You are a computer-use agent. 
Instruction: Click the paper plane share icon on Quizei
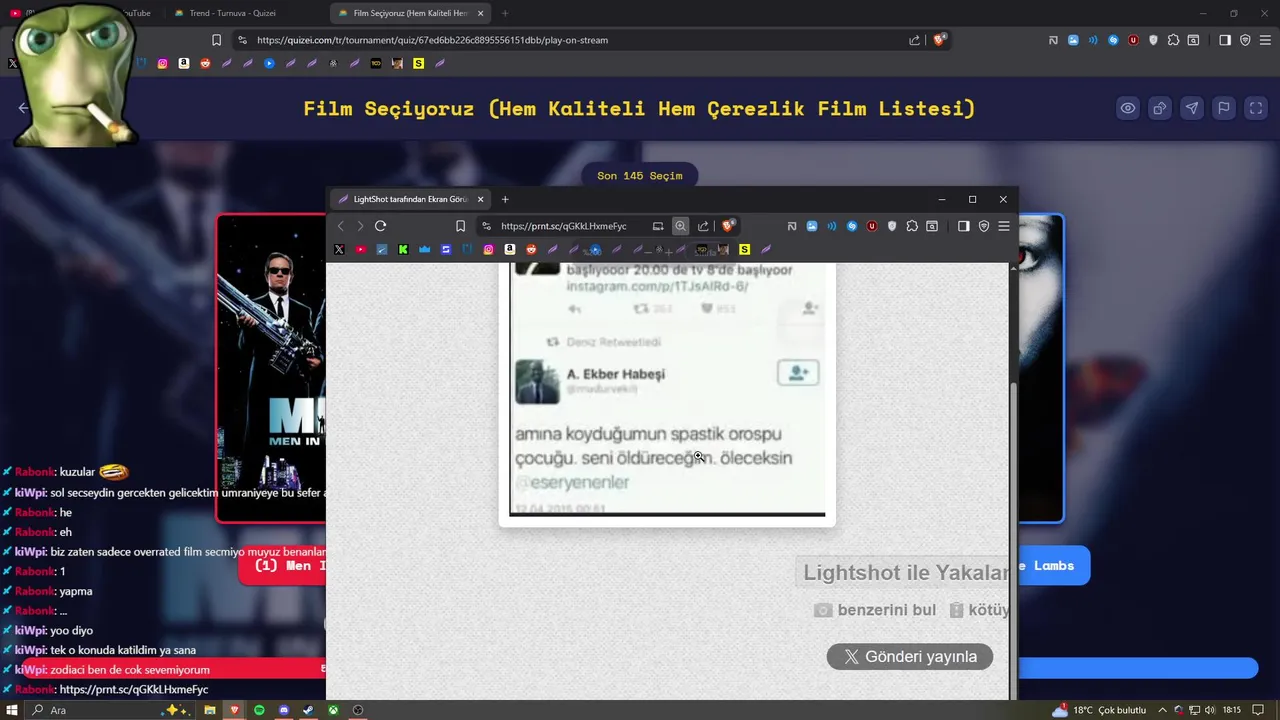[1192, 108]
